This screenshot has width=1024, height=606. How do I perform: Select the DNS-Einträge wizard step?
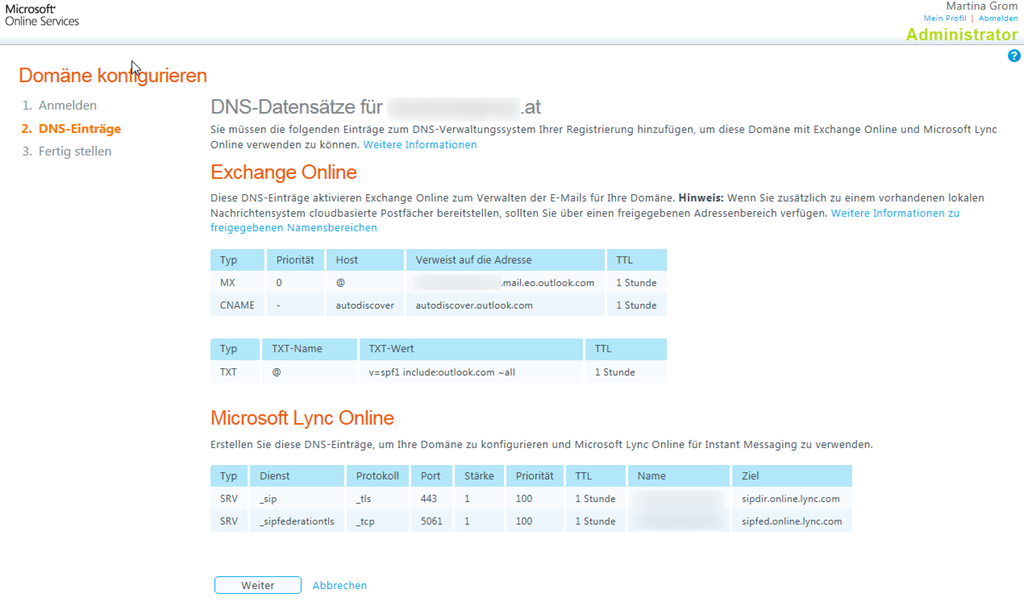79,128
